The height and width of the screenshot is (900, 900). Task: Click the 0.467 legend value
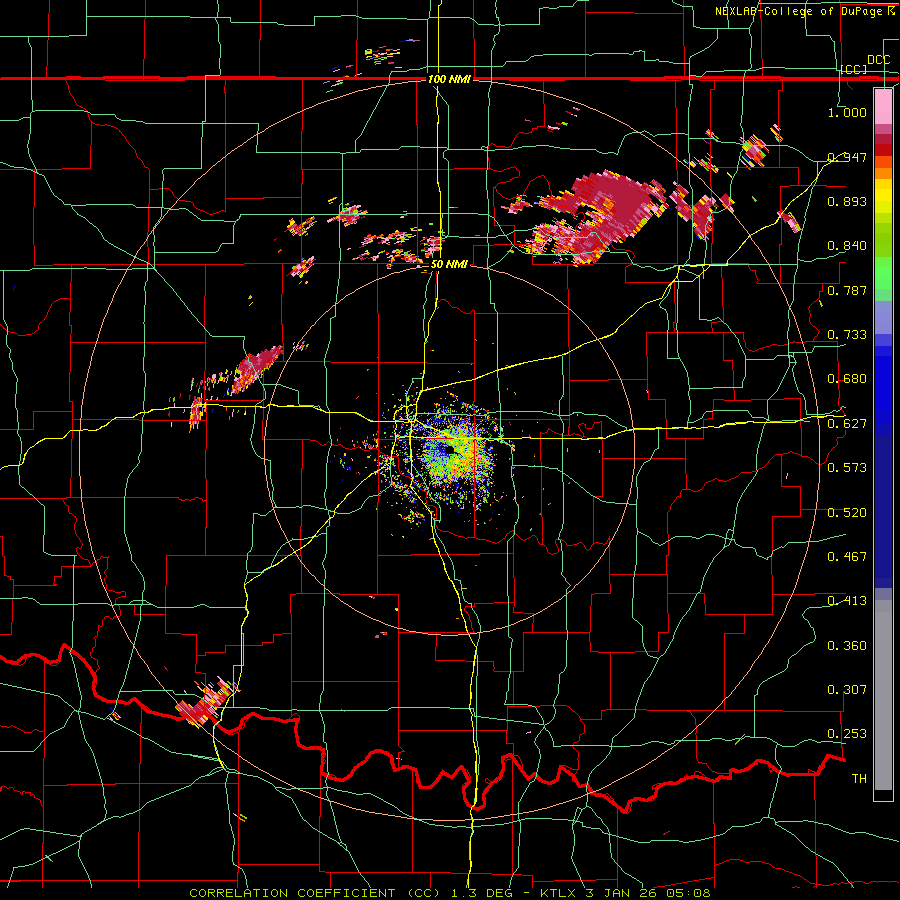847,557
